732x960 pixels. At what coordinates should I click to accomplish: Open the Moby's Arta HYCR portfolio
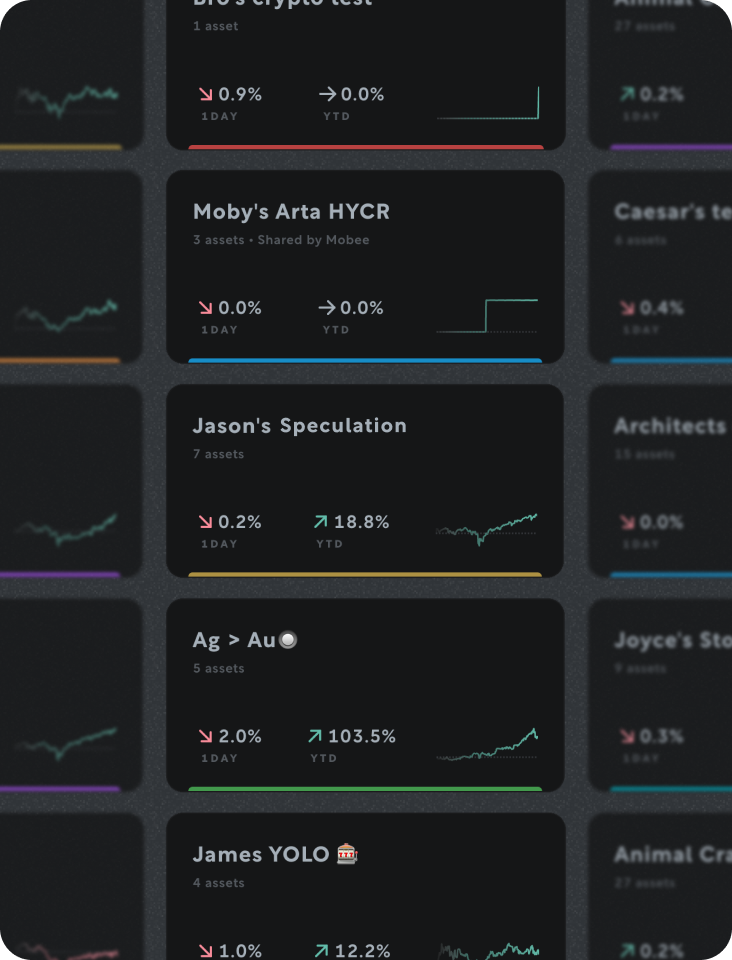point(366,265)
